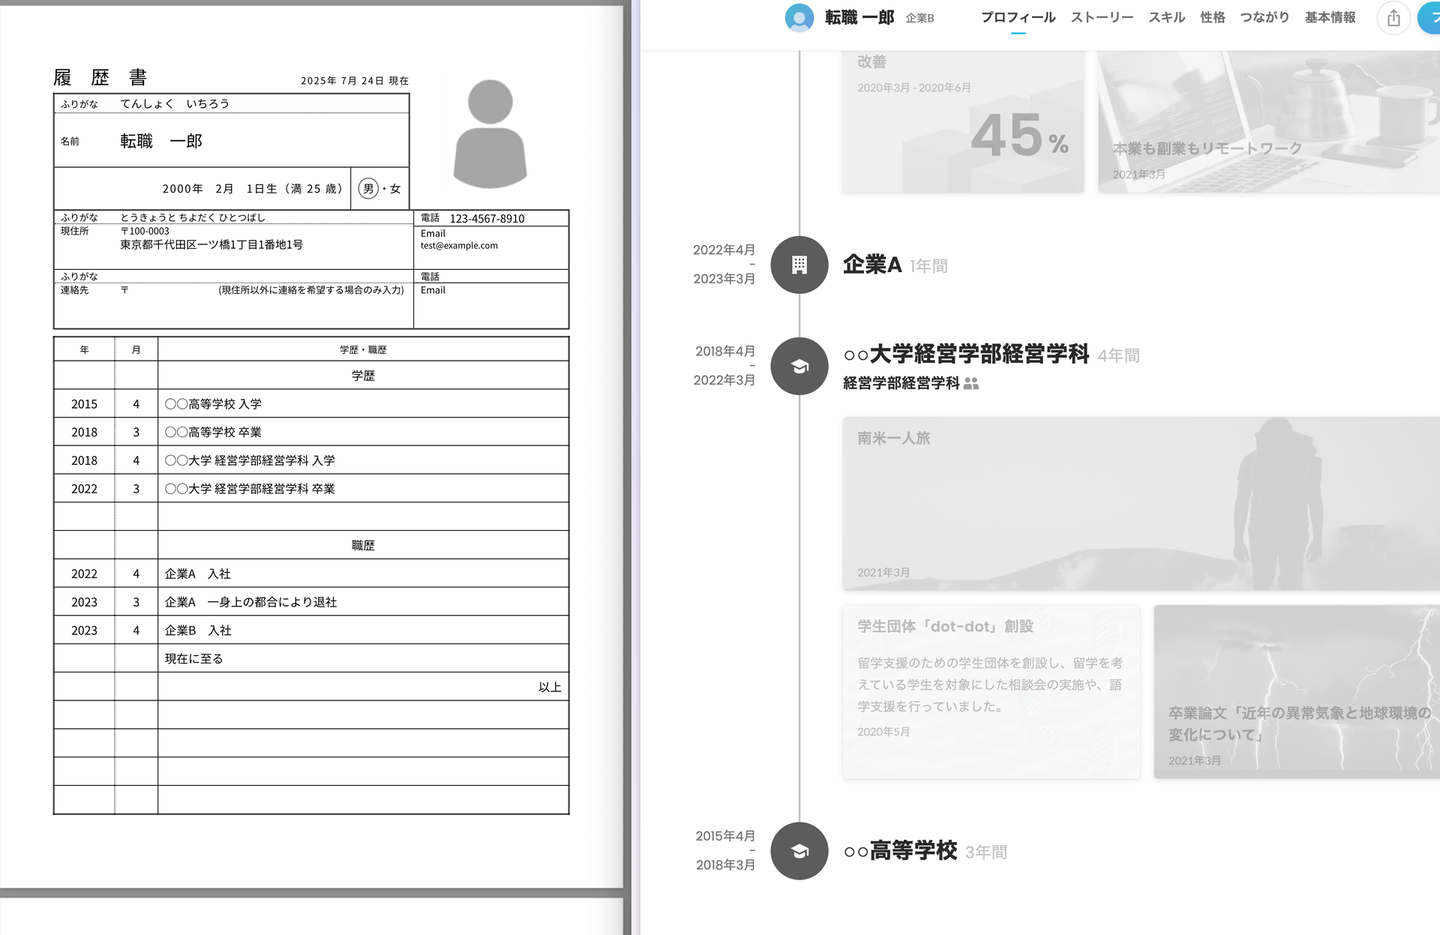Open the ○○高等学校 timeline heading
This screenshot has height=935, width=1440.
(900, 850)
